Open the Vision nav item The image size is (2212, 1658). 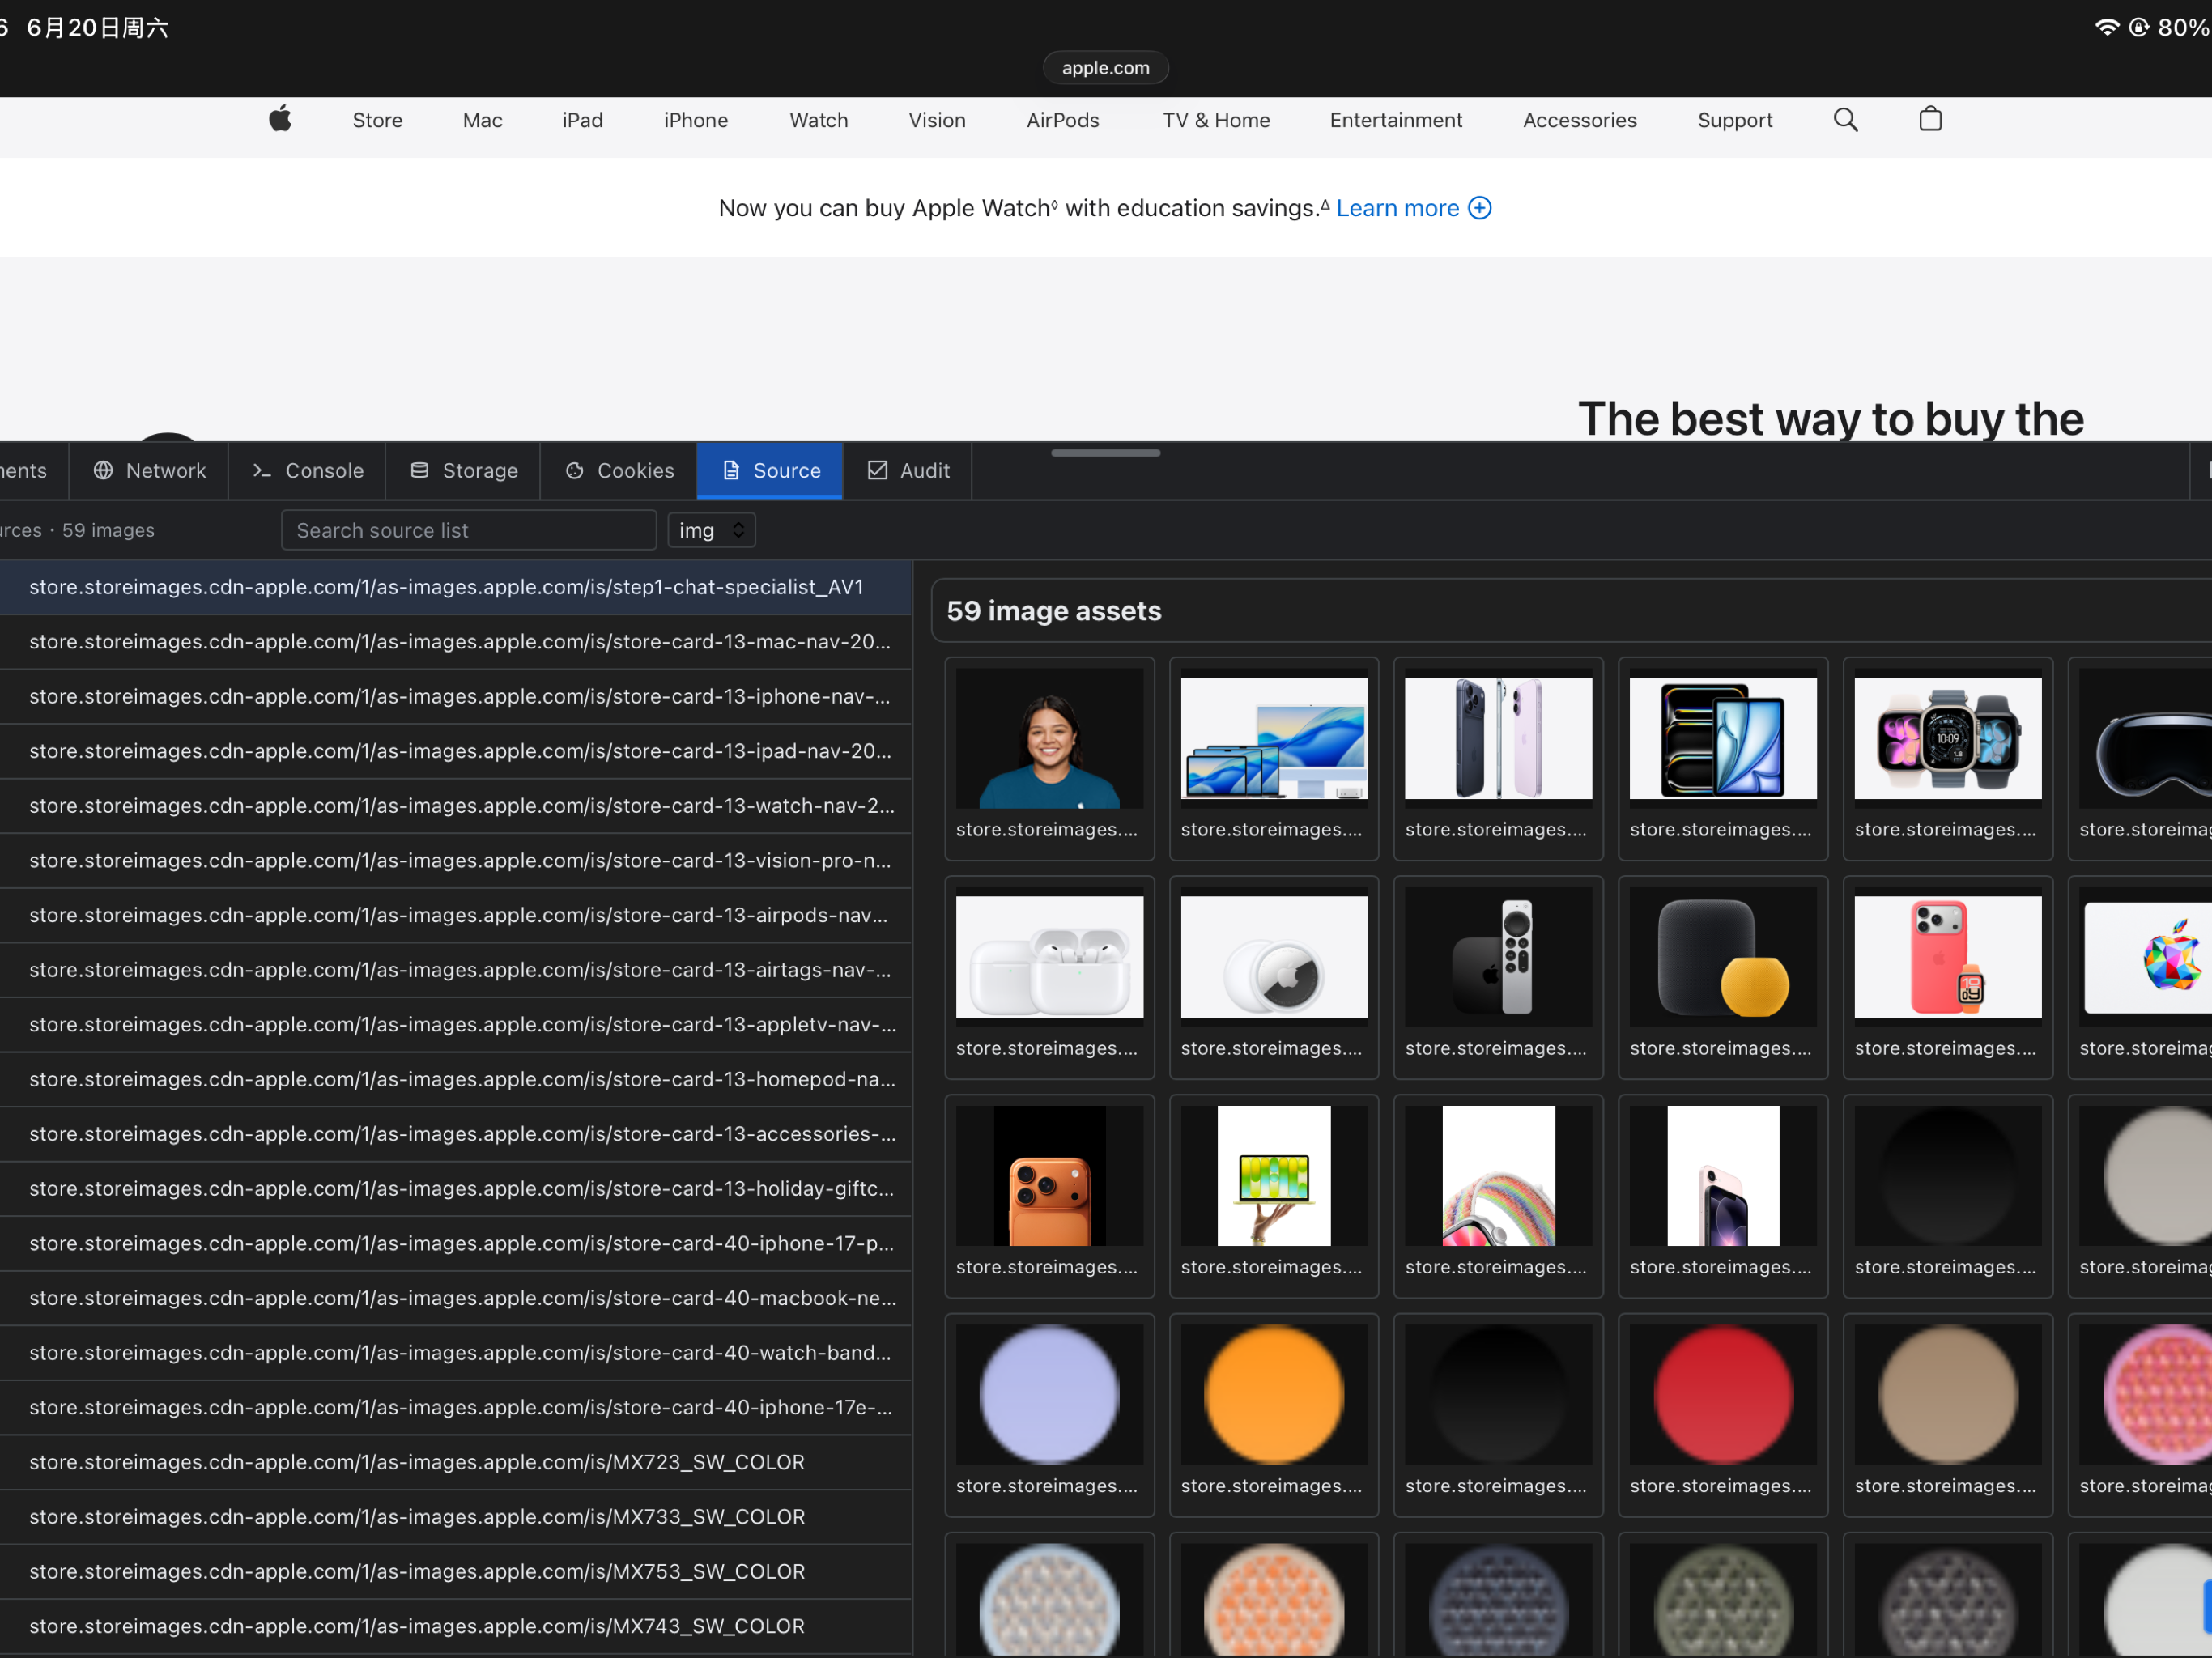click(936, 120)
